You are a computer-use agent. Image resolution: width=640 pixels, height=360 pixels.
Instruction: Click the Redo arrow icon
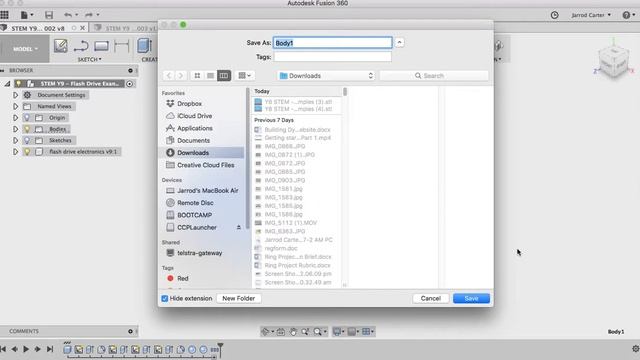[x=89, y=15]
